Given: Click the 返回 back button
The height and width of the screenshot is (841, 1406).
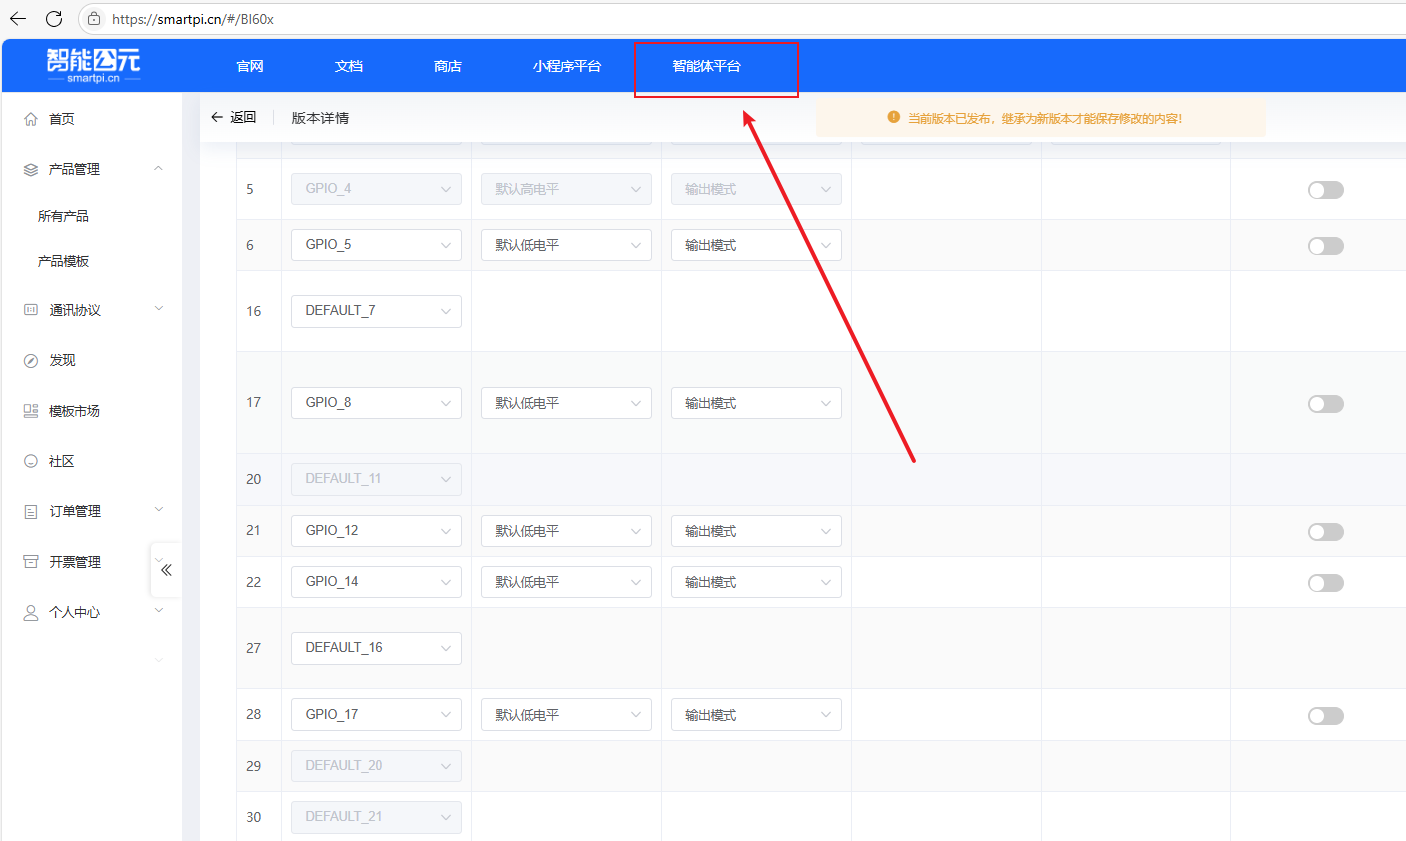Looking at the screenshot, I should pyautogui.click(x=233, y=118).
